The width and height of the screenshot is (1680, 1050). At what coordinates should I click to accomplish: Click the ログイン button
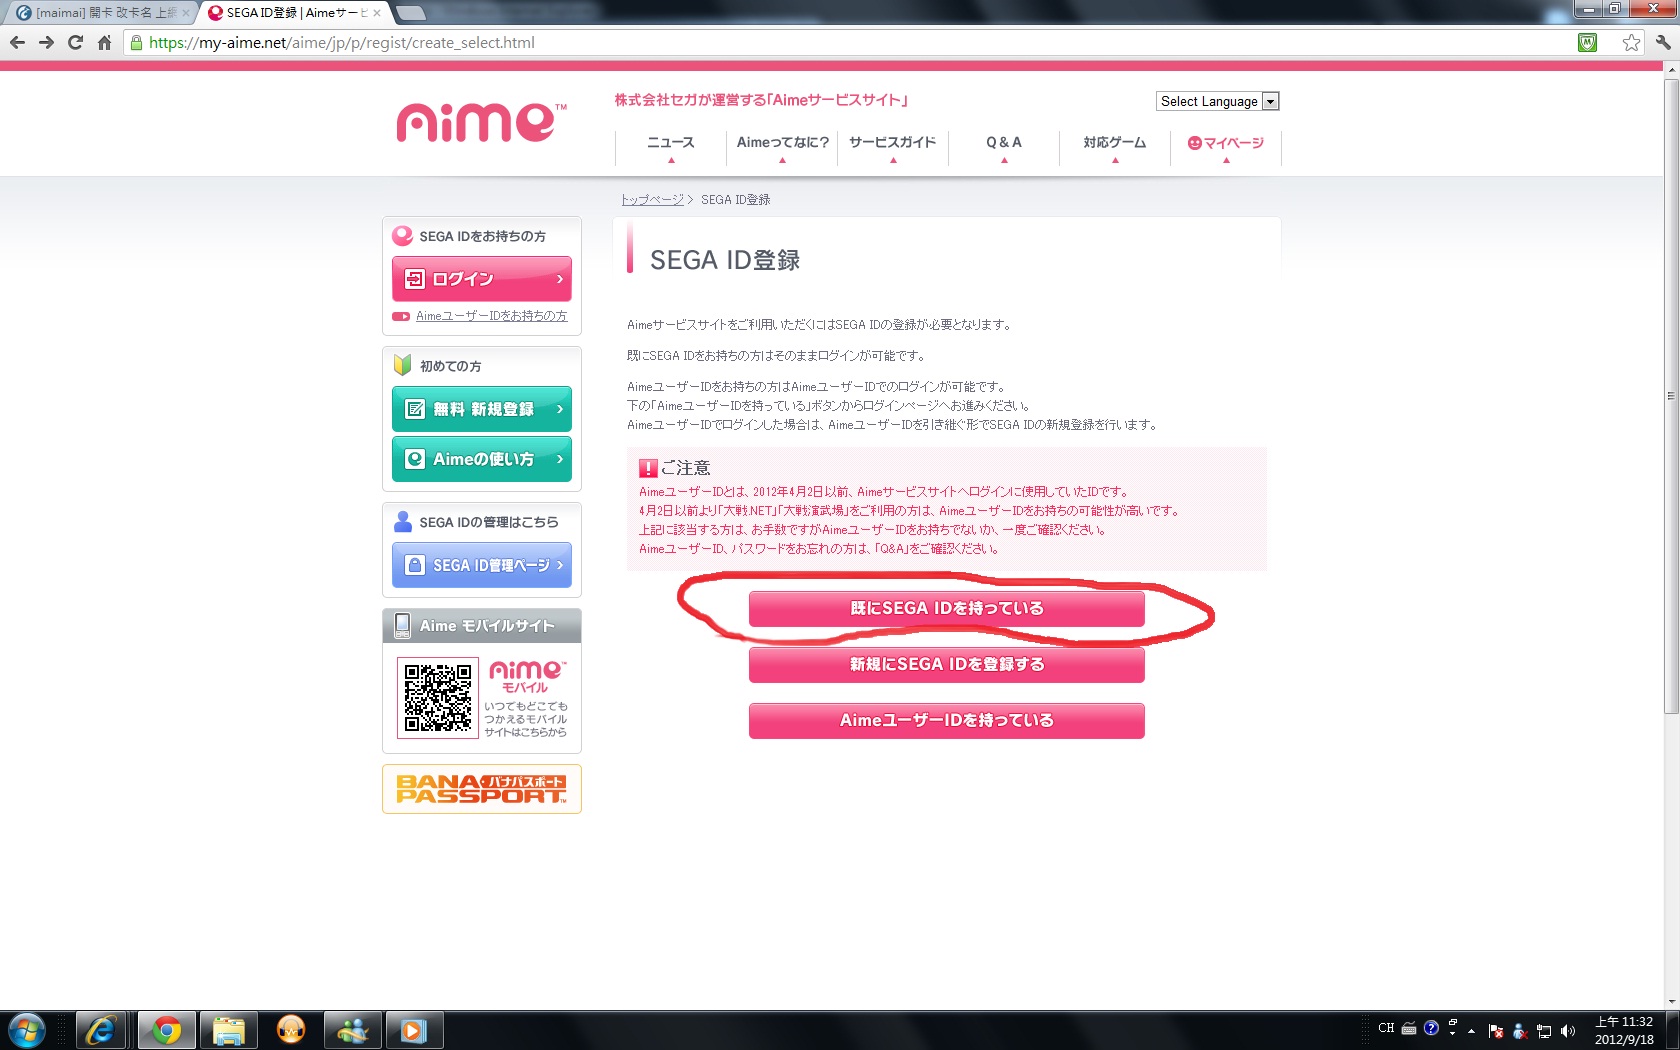pyautogui.click(x=482, y=279)
